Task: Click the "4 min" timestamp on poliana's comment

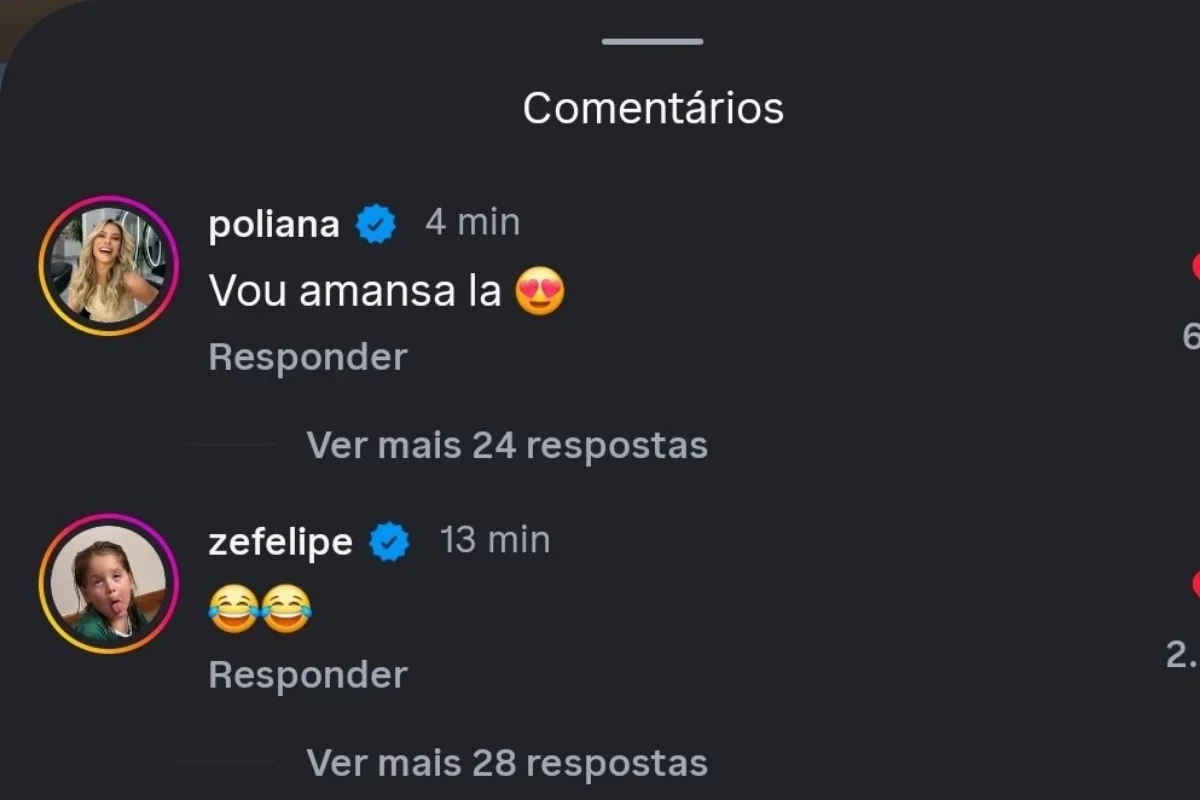Action: (x=472, y=222)
